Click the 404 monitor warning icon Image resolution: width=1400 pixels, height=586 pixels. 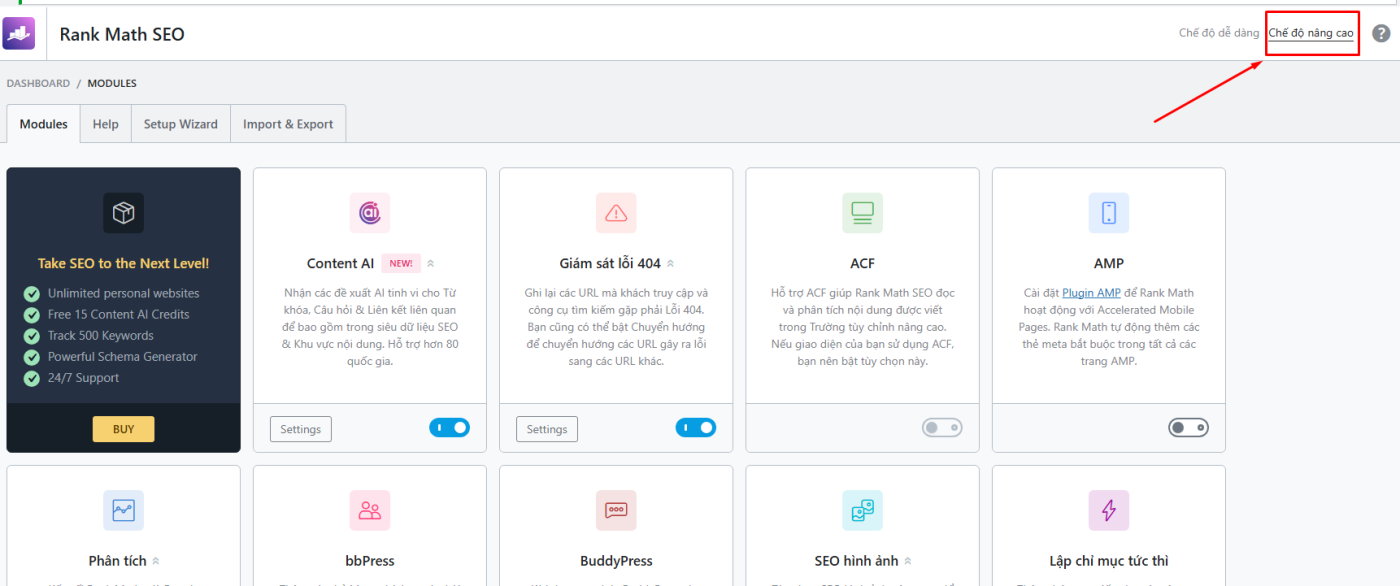(x=616, y=213)
